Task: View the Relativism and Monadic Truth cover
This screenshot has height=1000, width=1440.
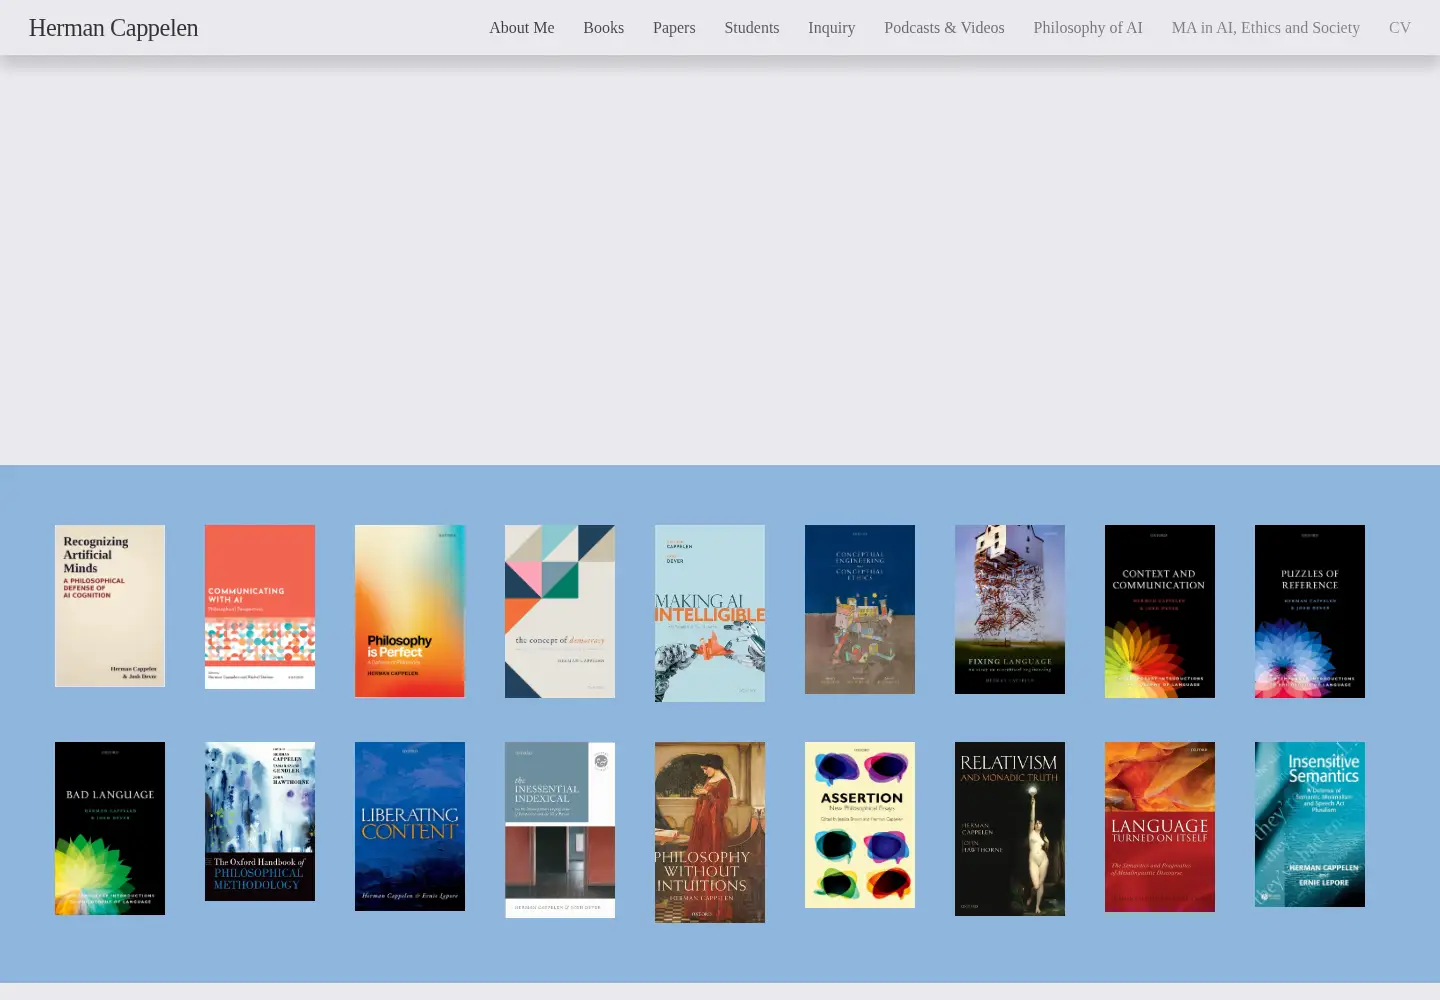Action: click(1010, 829)
